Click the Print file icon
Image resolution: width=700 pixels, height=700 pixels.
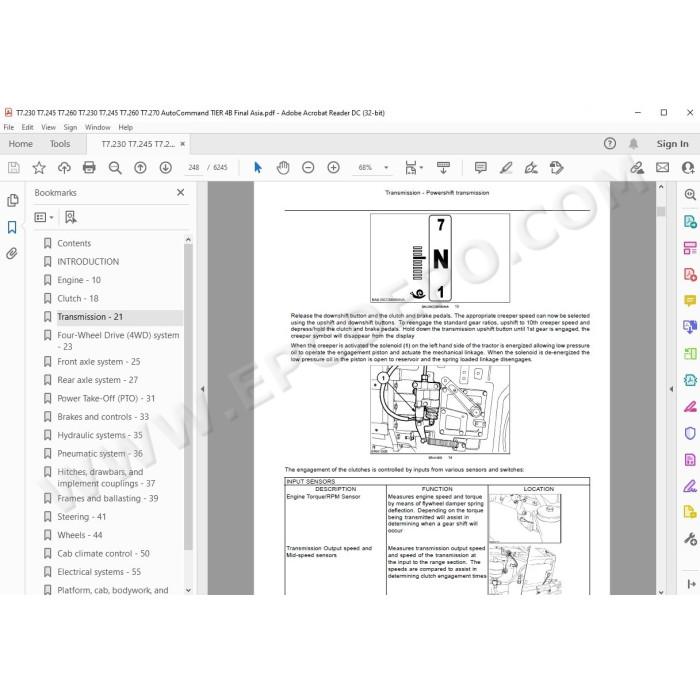pyautogui.click(x=89, y=168)
